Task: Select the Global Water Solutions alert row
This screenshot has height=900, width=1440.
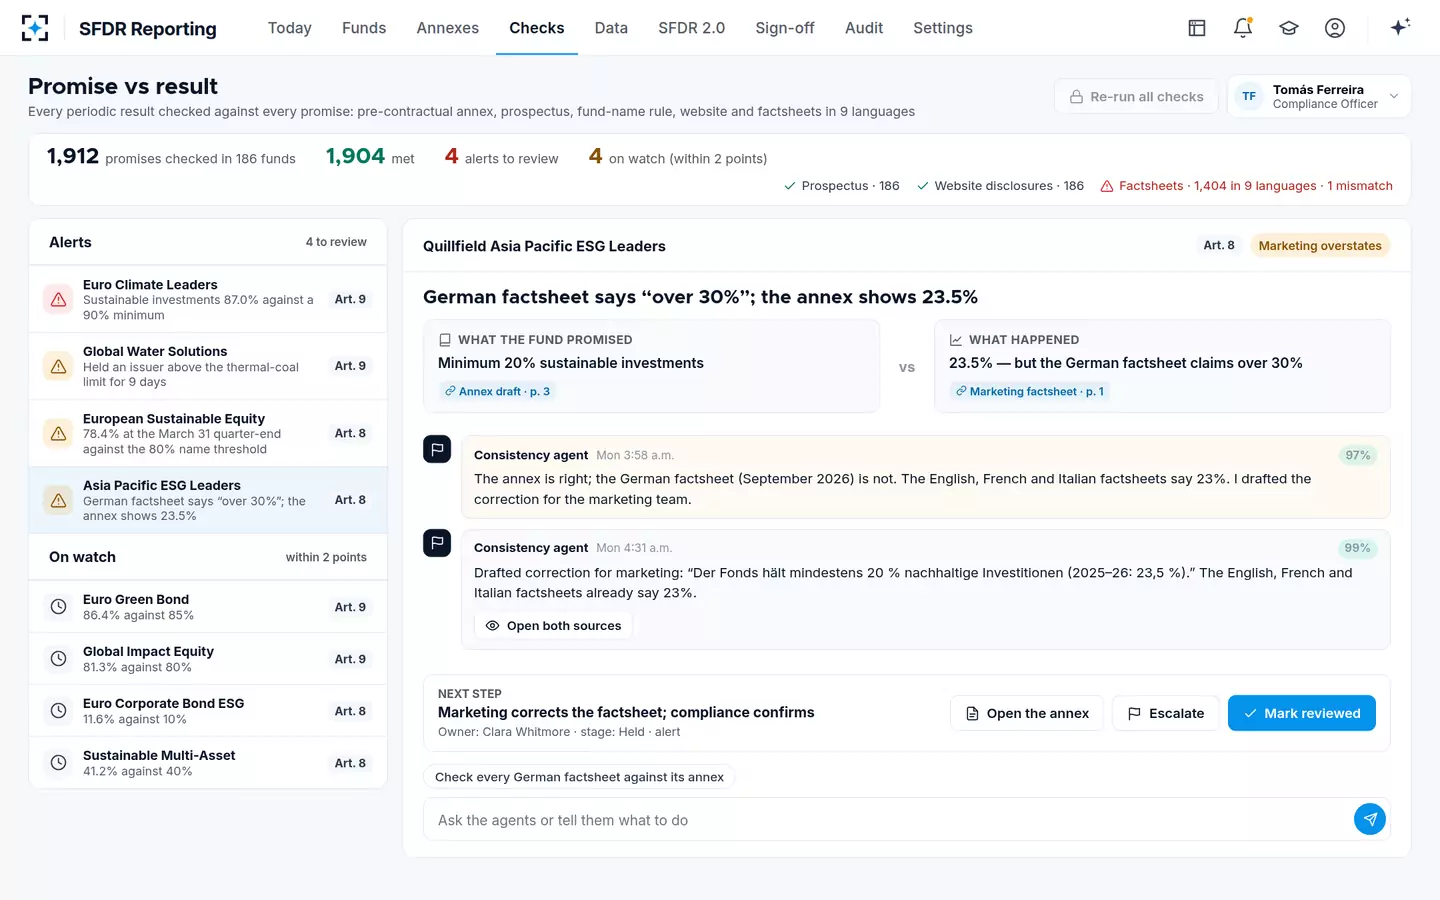Action: click(x=208, y=366)
